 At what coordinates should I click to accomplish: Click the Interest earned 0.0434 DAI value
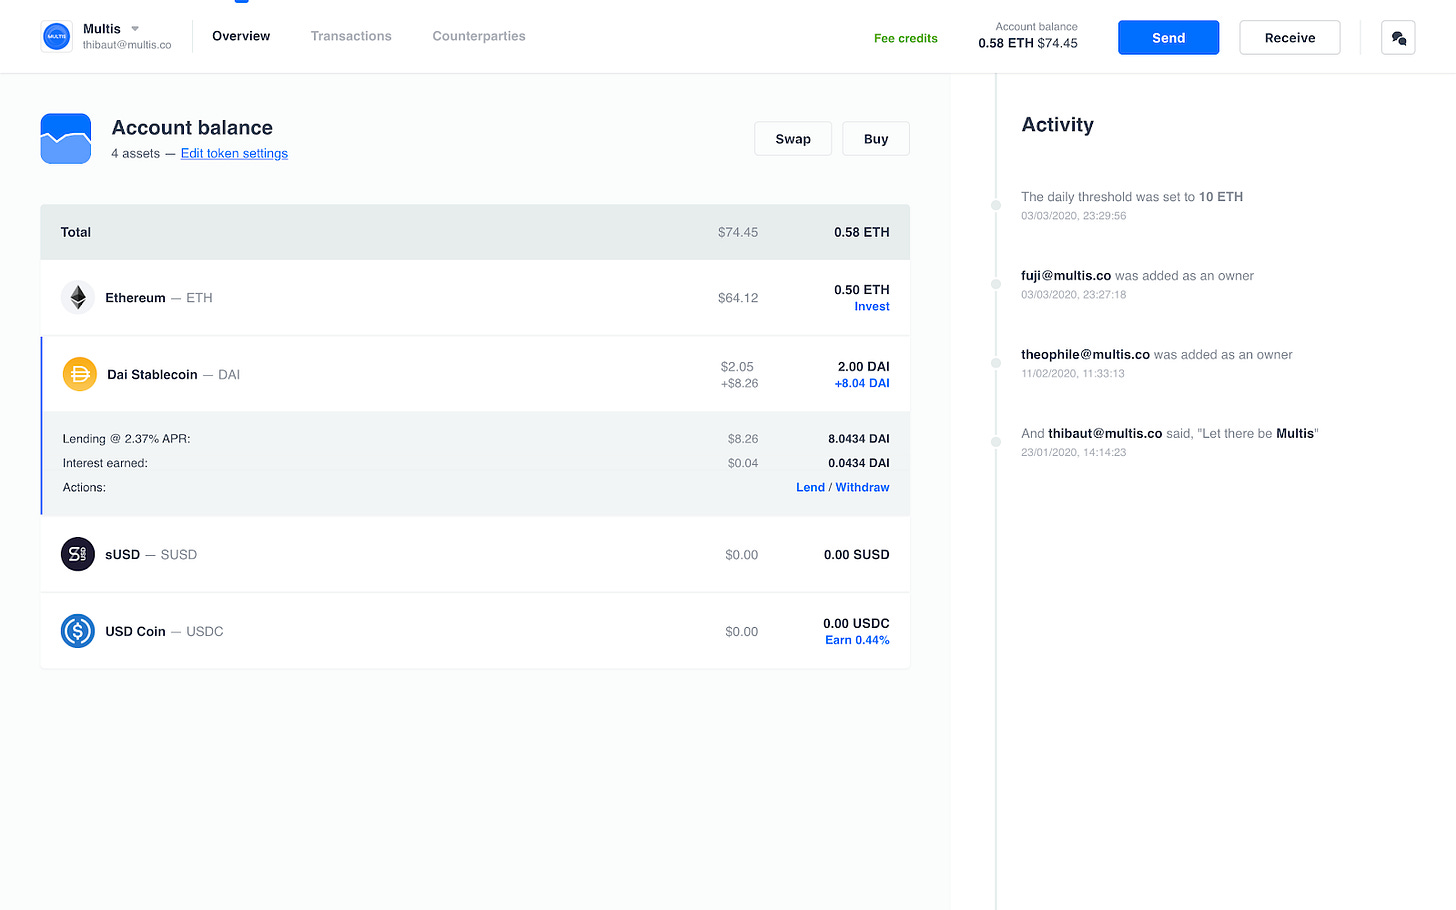pos(859,463)
